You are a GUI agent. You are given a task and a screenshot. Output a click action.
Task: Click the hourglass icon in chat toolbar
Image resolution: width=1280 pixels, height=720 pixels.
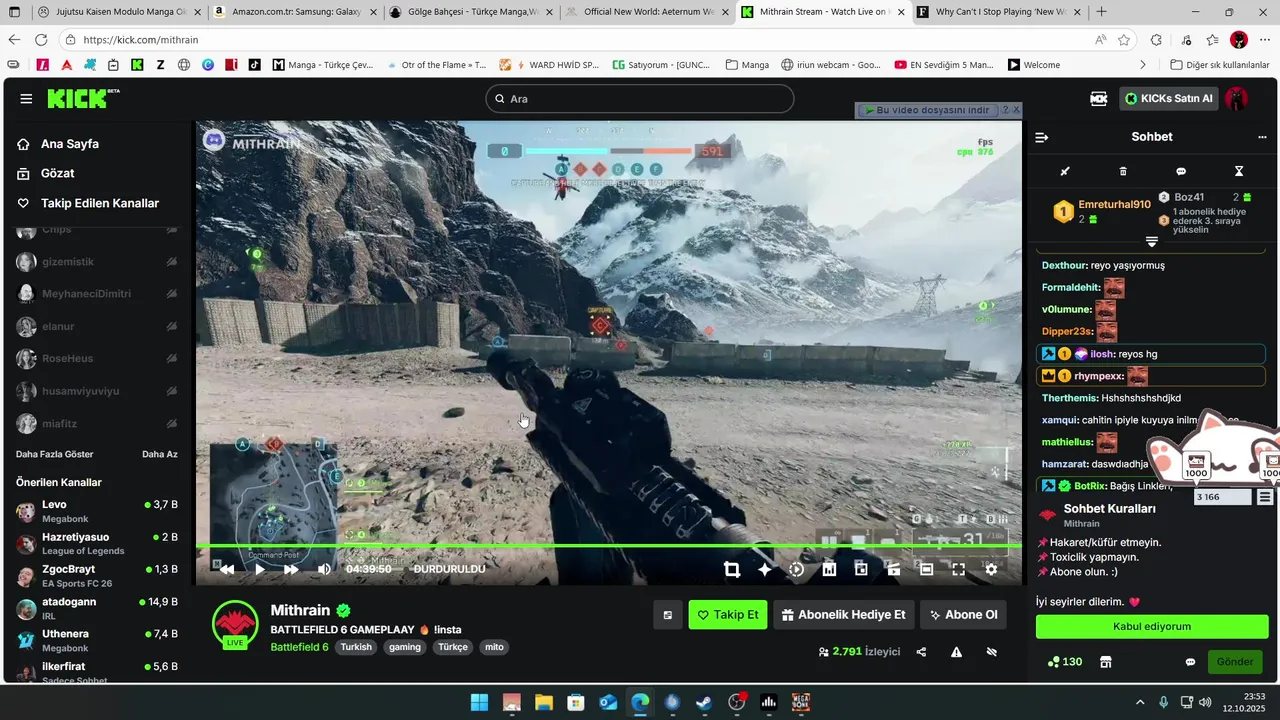[1239, 171]
